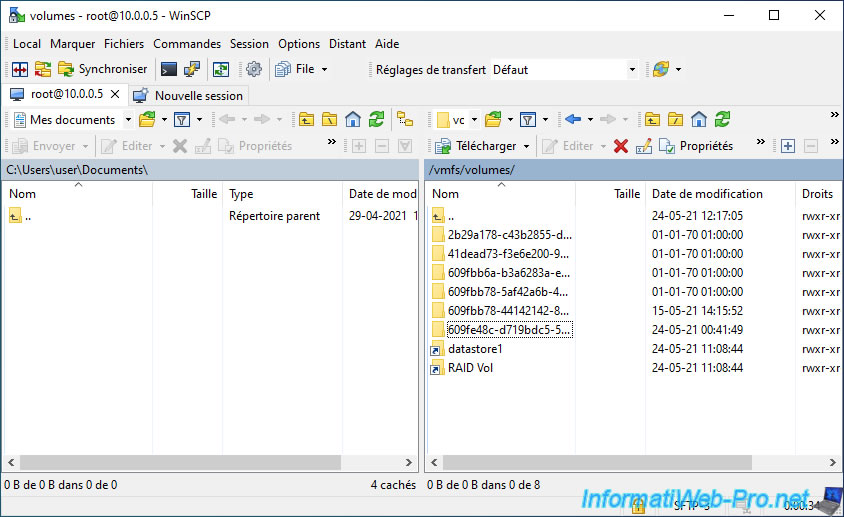Open Fichiers menu
This screenshot has width=844, height=517.
(124, 44)
